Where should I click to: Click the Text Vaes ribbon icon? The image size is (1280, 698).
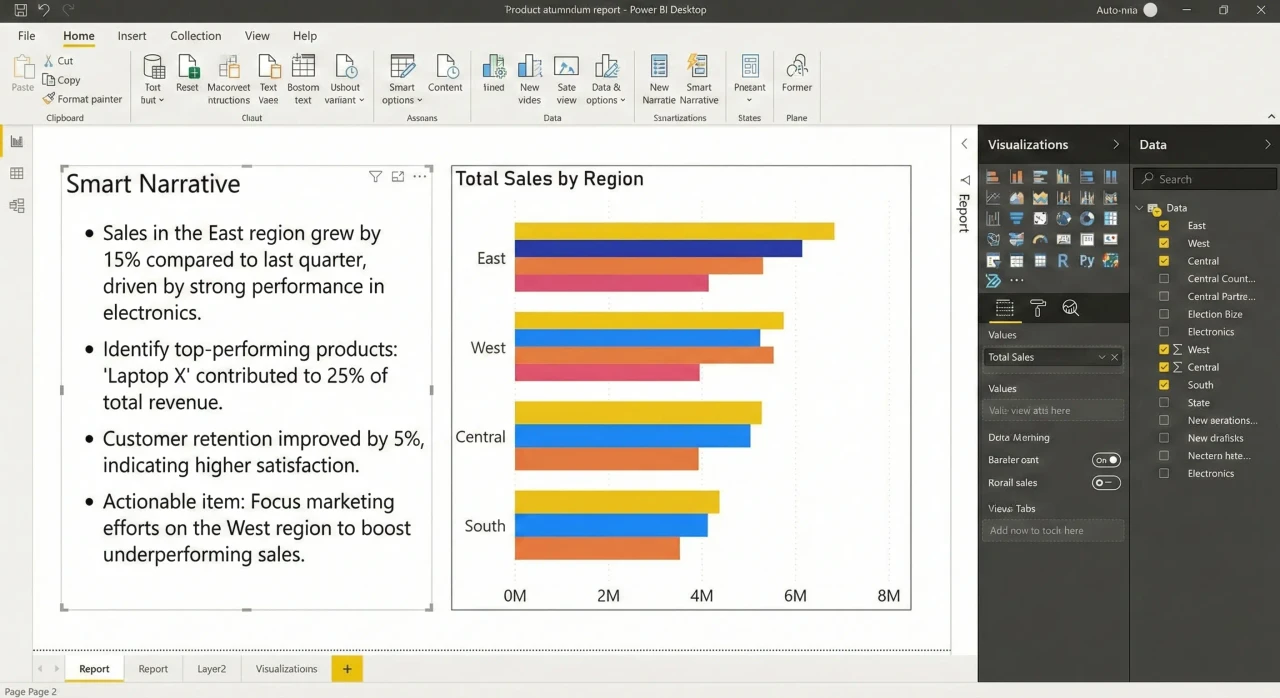[x=268, y=68]
